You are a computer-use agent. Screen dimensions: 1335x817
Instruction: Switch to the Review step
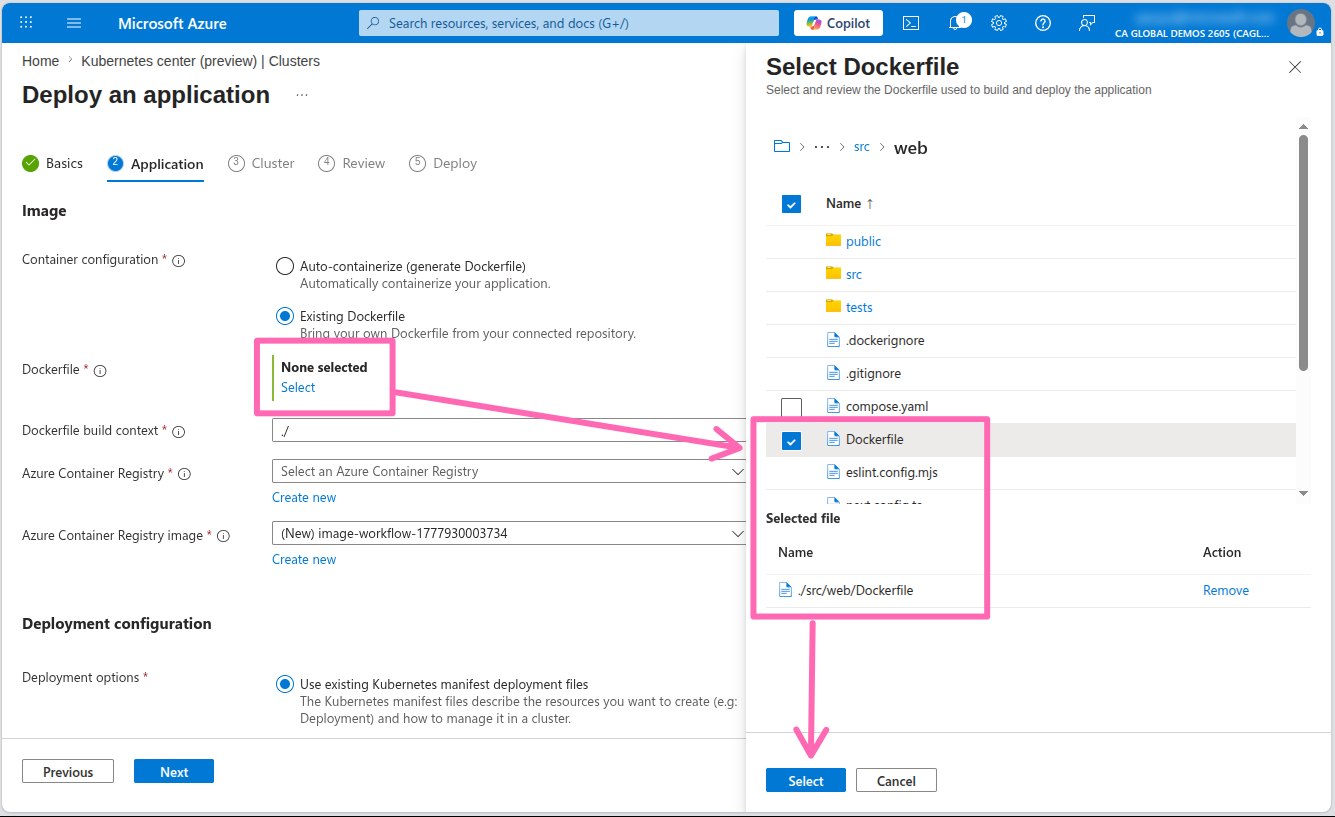(352, 163)
